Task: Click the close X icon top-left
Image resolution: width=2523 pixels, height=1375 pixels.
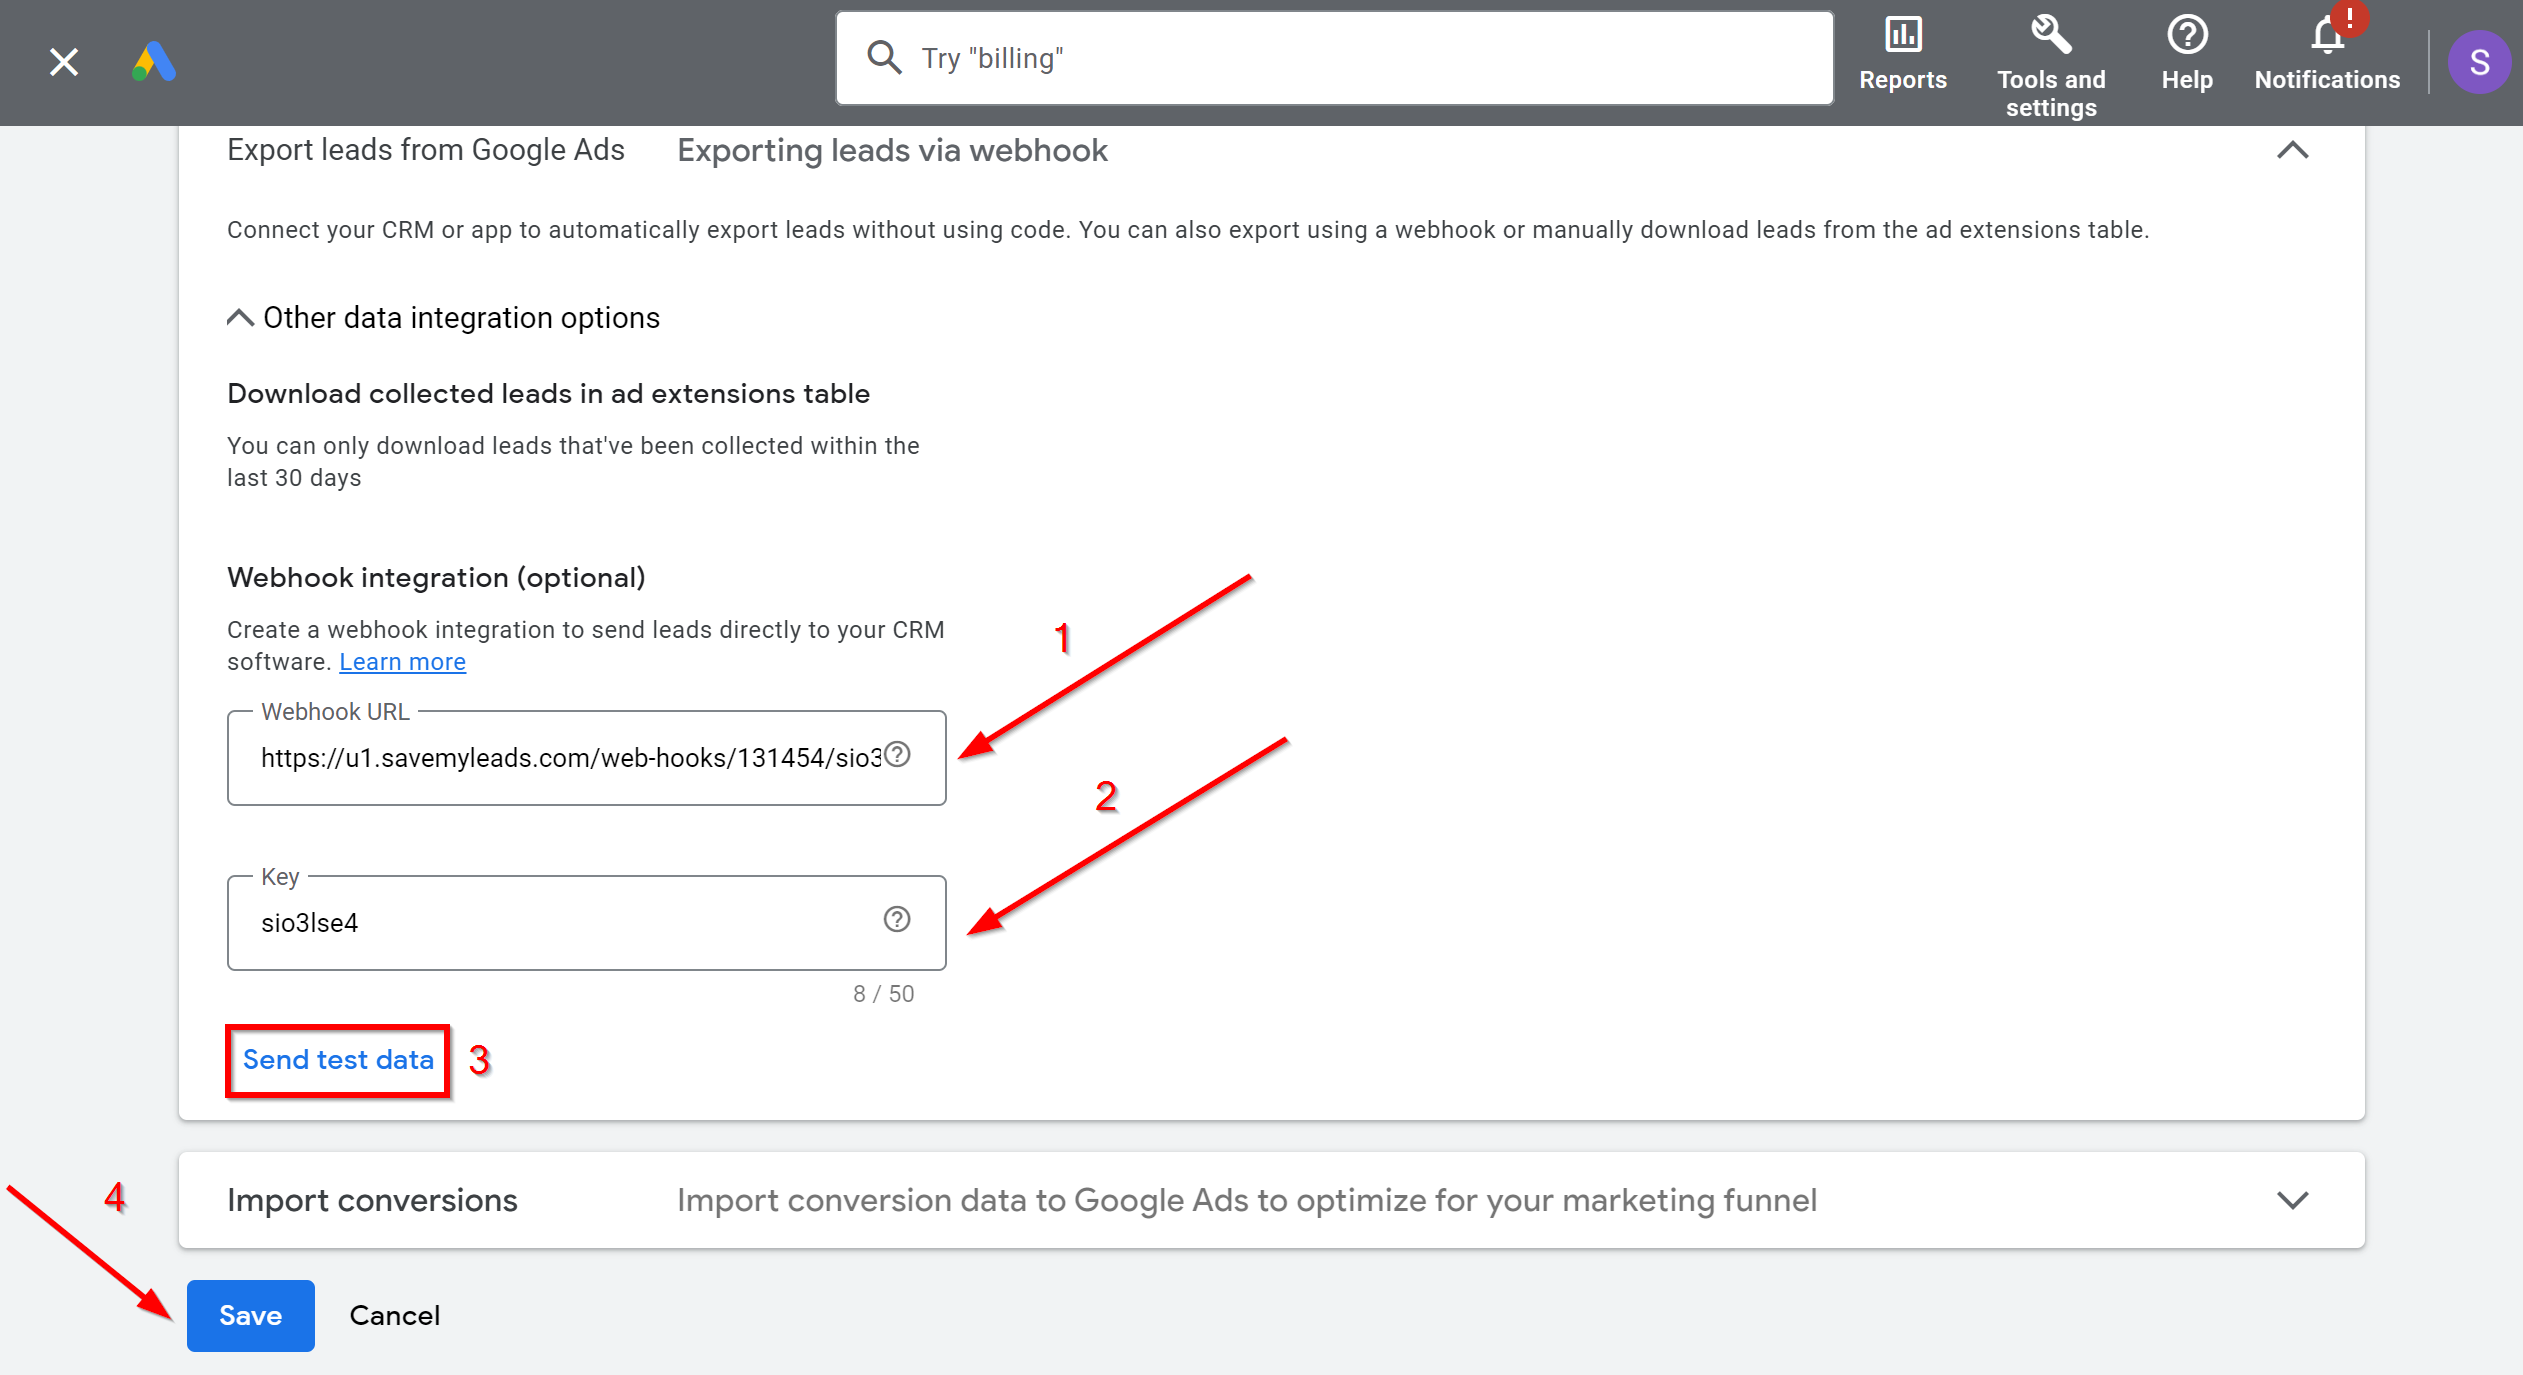Action: click(x=63, y=61)
